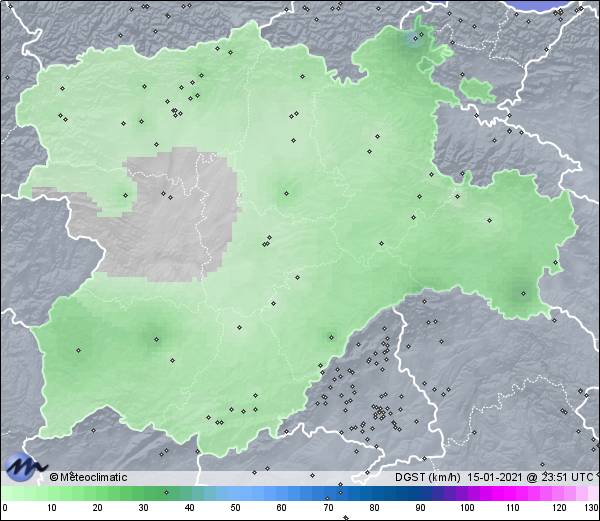Click scale value 100

pos(467,508)
